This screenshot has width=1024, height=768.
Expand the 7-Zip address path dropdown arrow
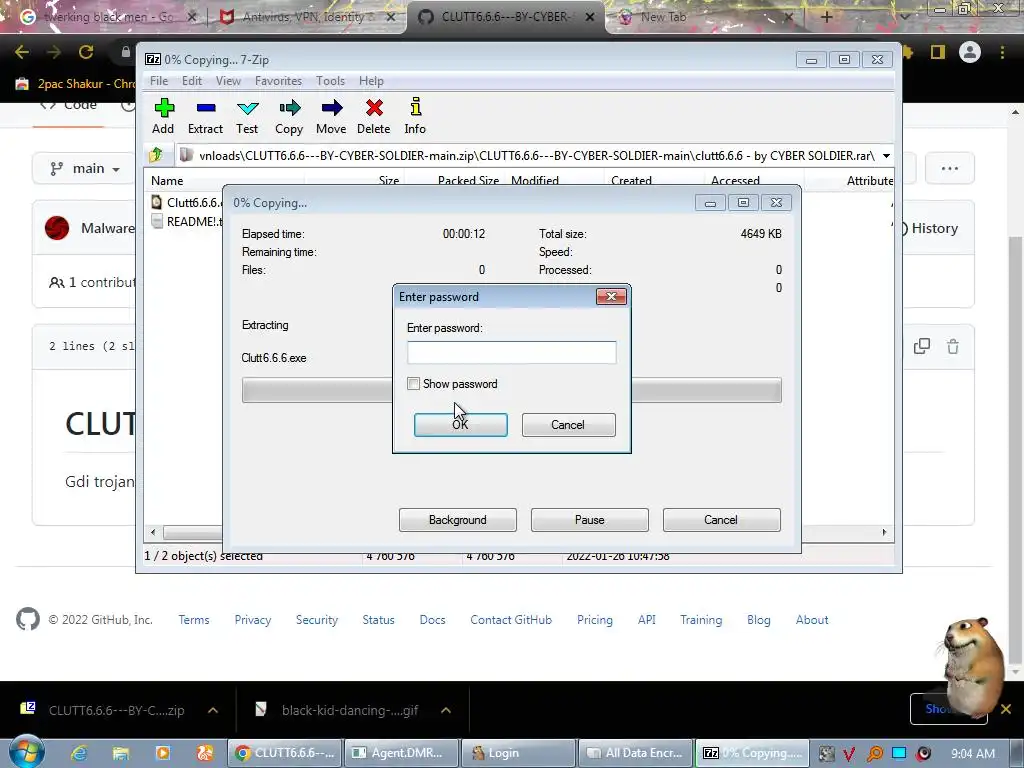click(x=886, y=155)
